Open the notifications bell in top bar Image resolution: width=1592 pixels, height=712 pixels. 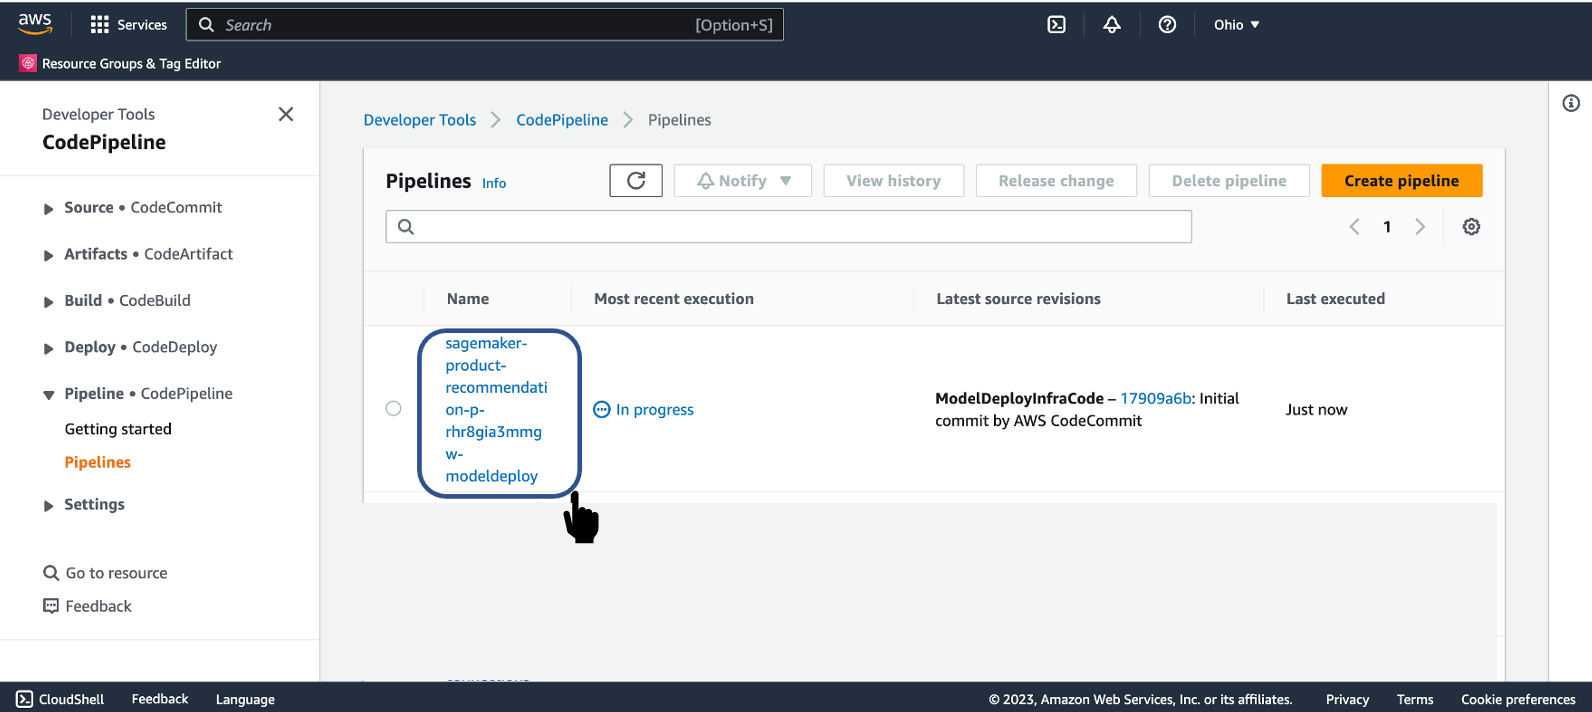(x=1112, y=25)
